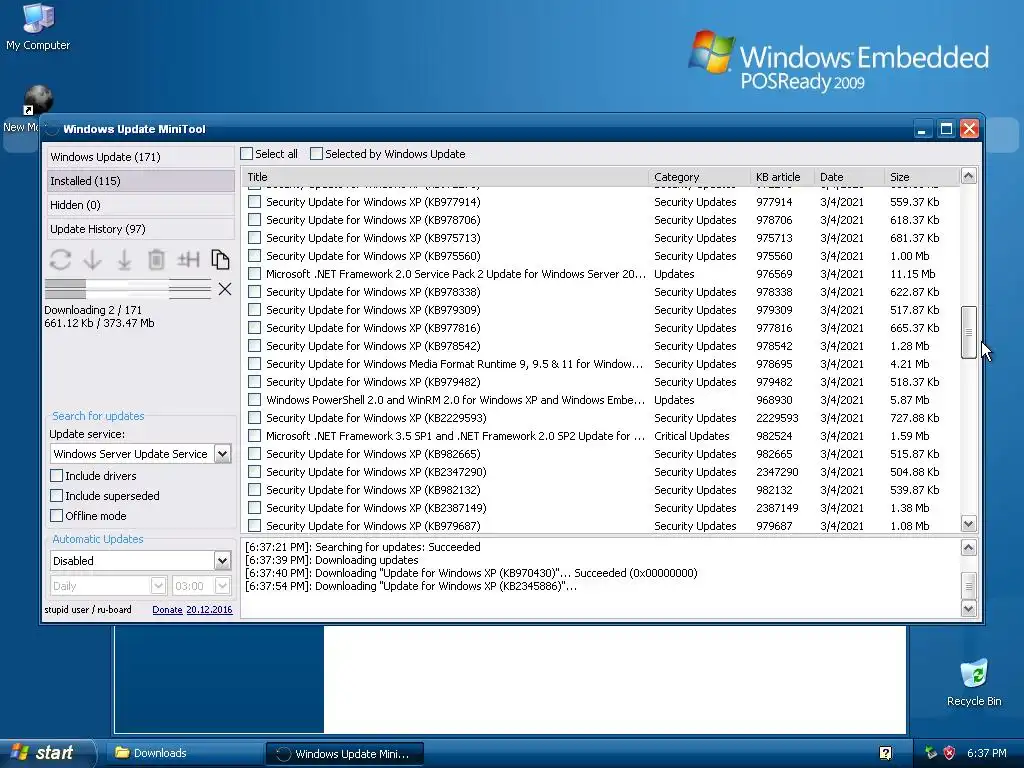Check Selected by Windows Update
The height and width of the screenshot is (768, 1024).
(316, 154)
